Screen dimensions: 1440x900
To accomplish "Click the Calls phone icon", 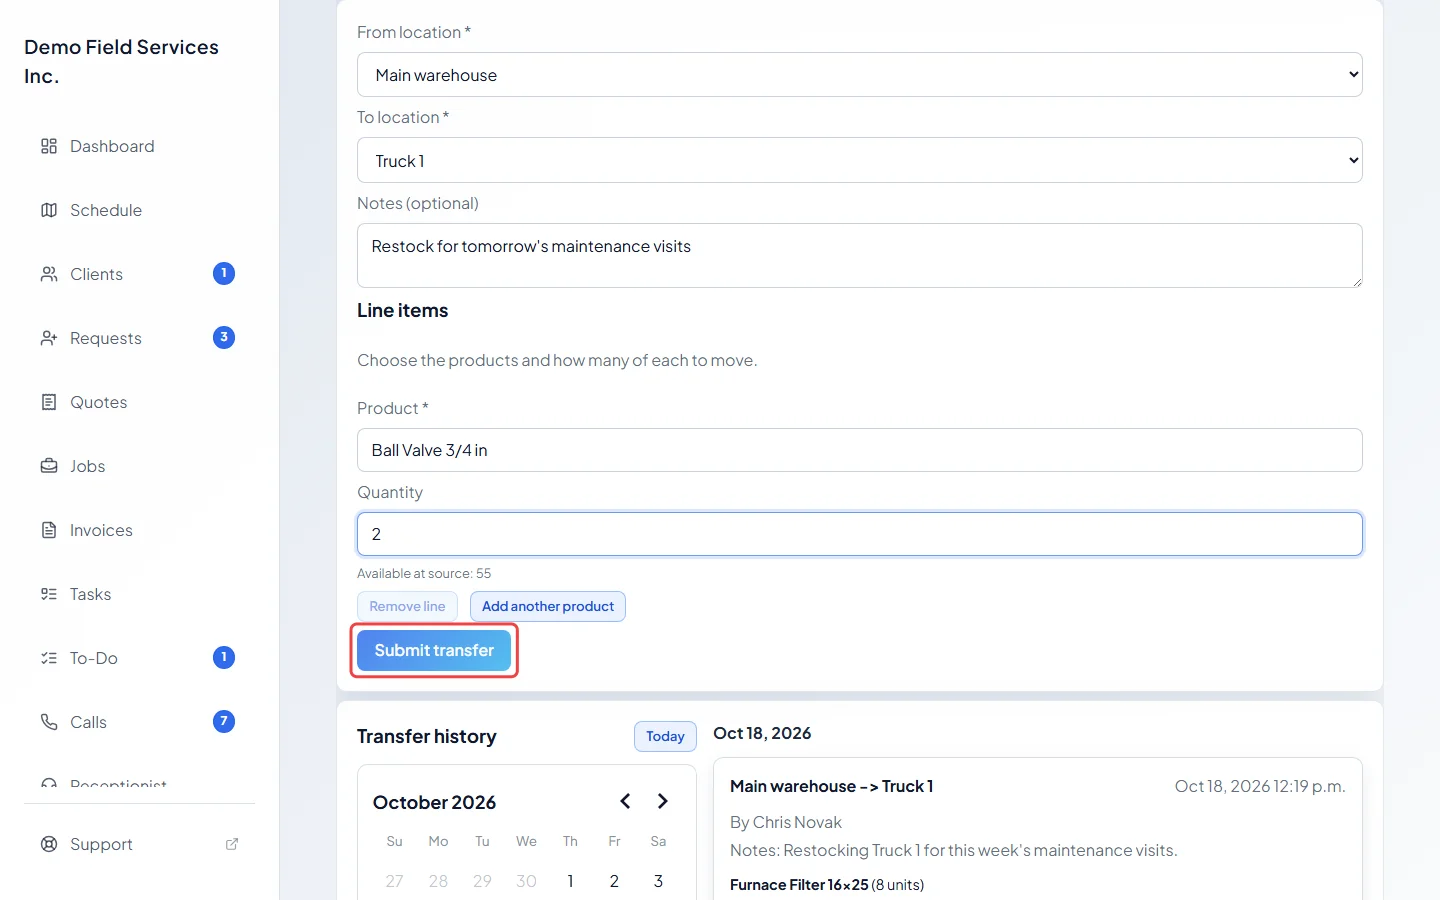I will [x=49, y=722].
